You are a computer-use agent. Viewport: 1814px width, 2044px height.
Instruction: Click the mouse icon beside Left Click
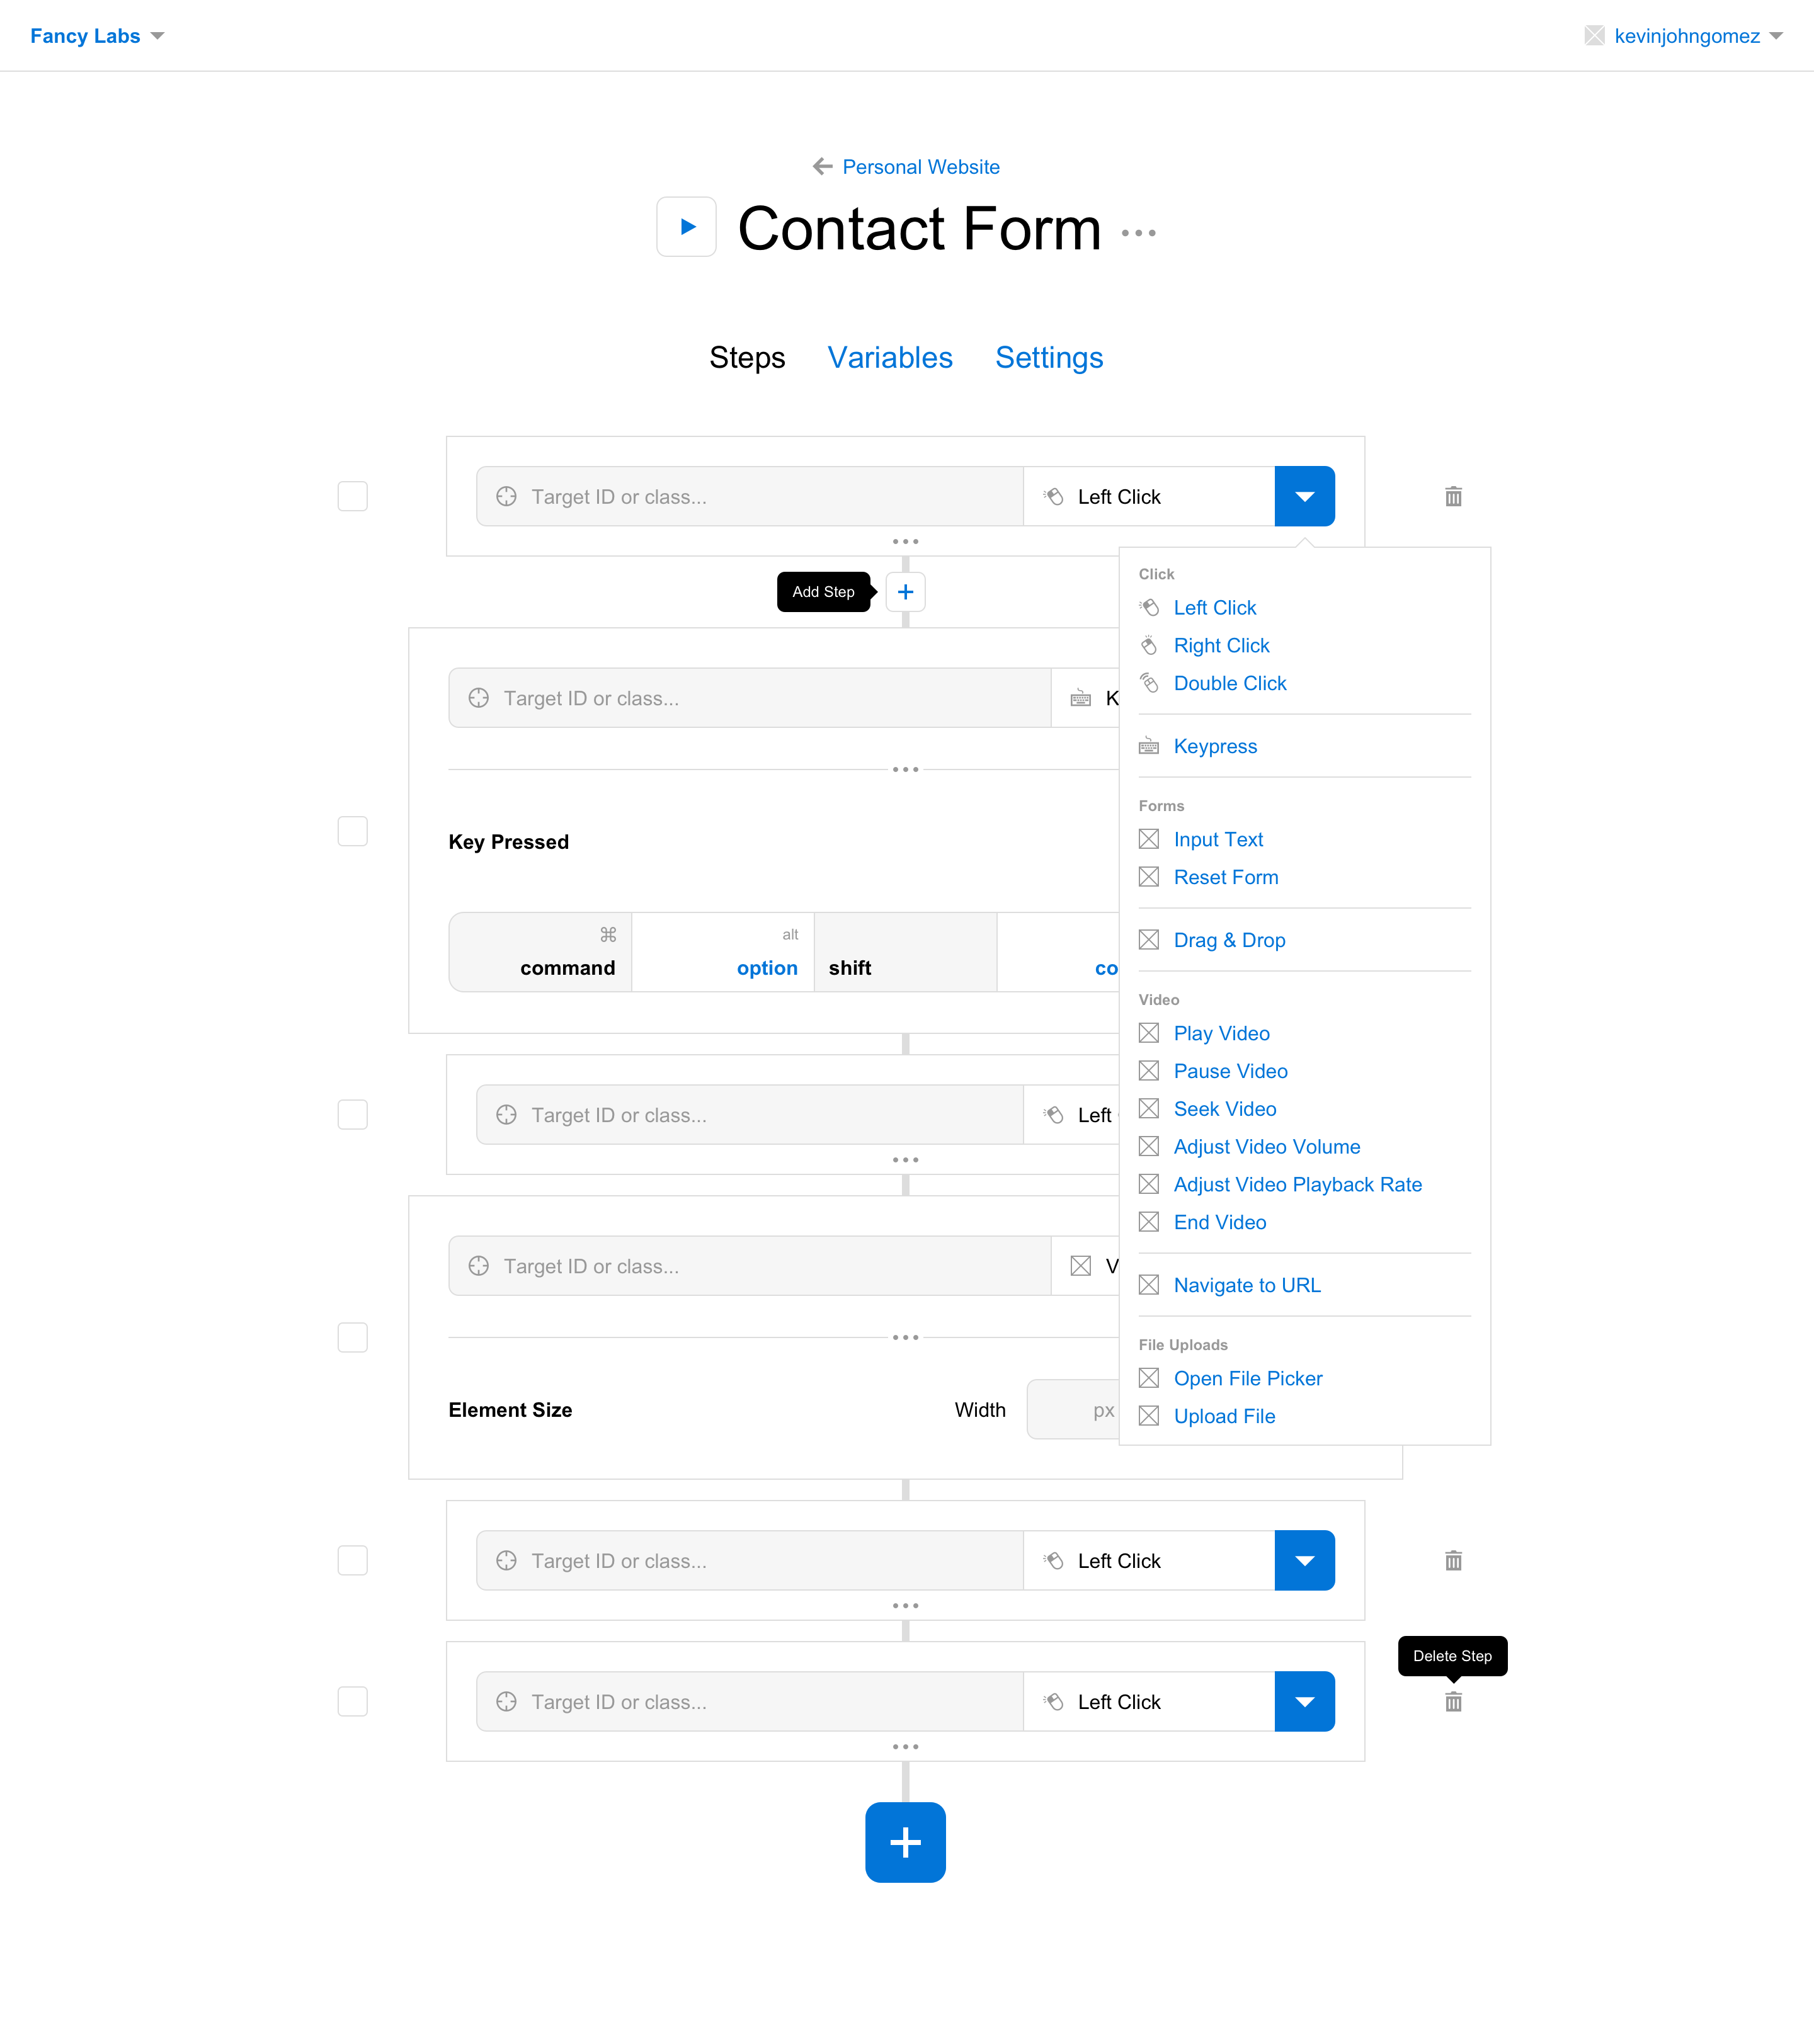[x=1054, y=496]
